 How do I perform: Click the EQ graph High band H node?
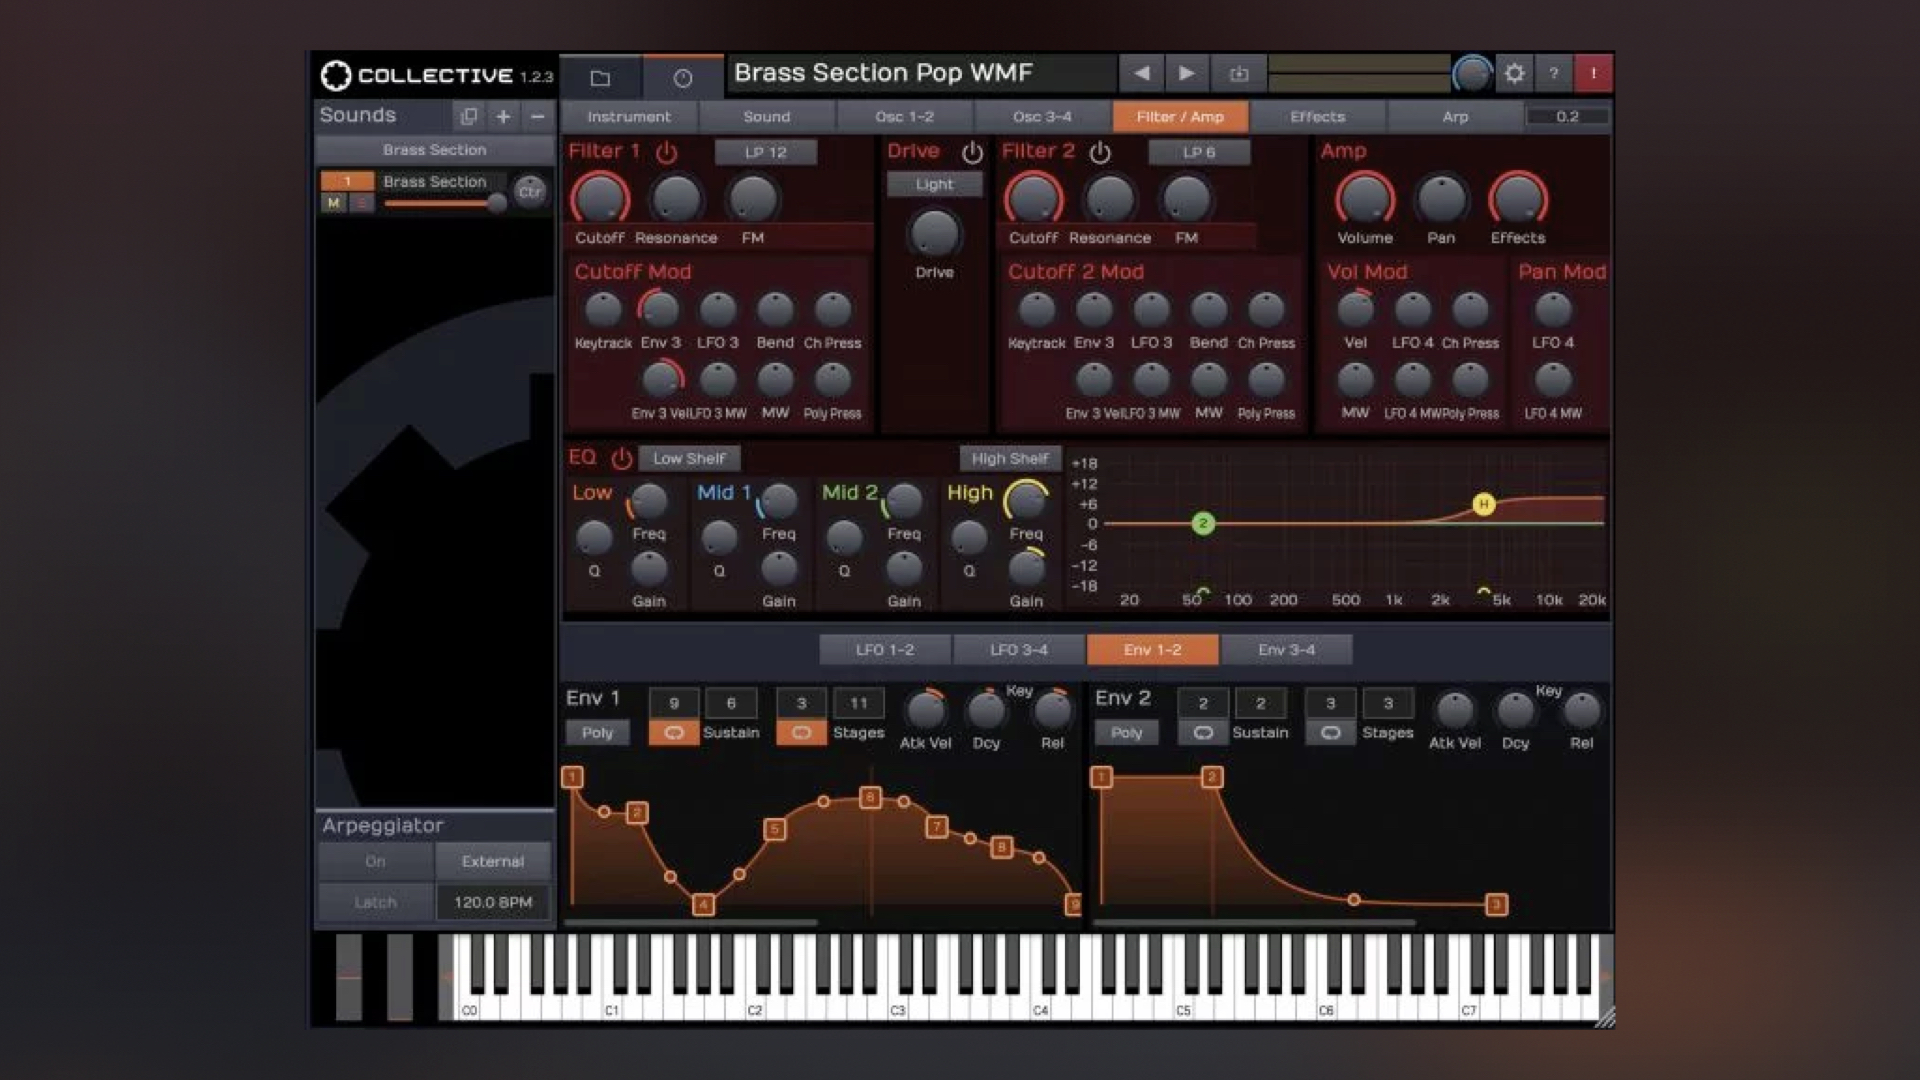tap(1483, 505)
